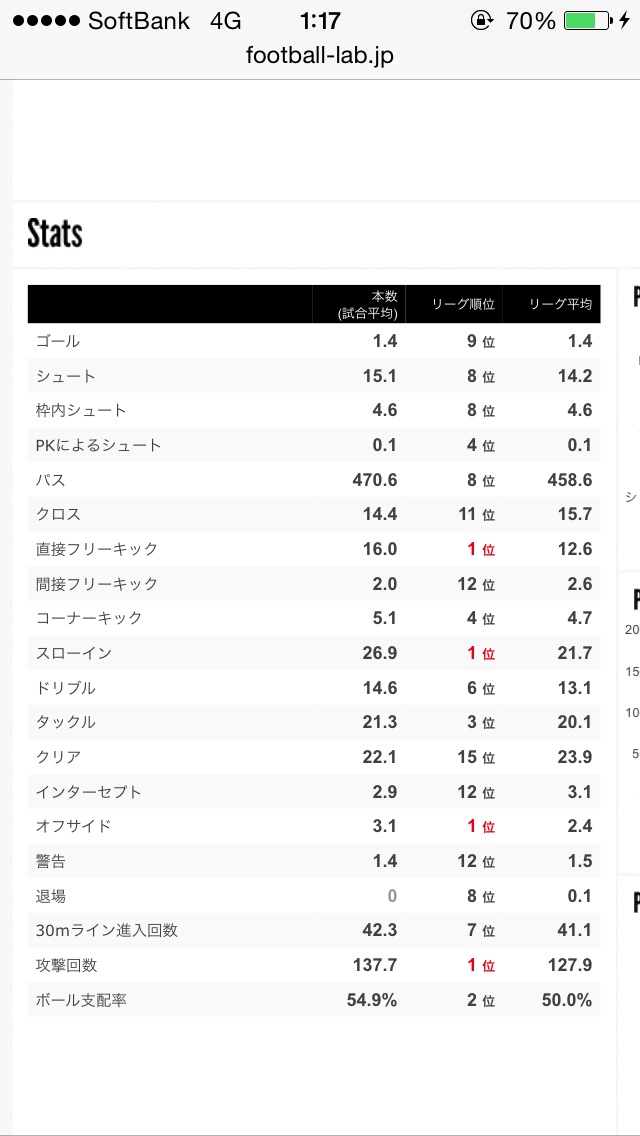Click the Stats heading
This screenshot has height=1136, width=640.
(55, 234)
